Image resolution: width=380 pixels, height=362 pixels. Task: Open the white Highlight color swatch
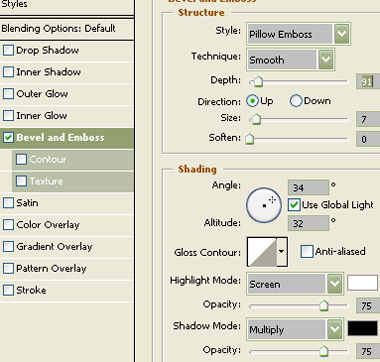[x=362, y=283]
